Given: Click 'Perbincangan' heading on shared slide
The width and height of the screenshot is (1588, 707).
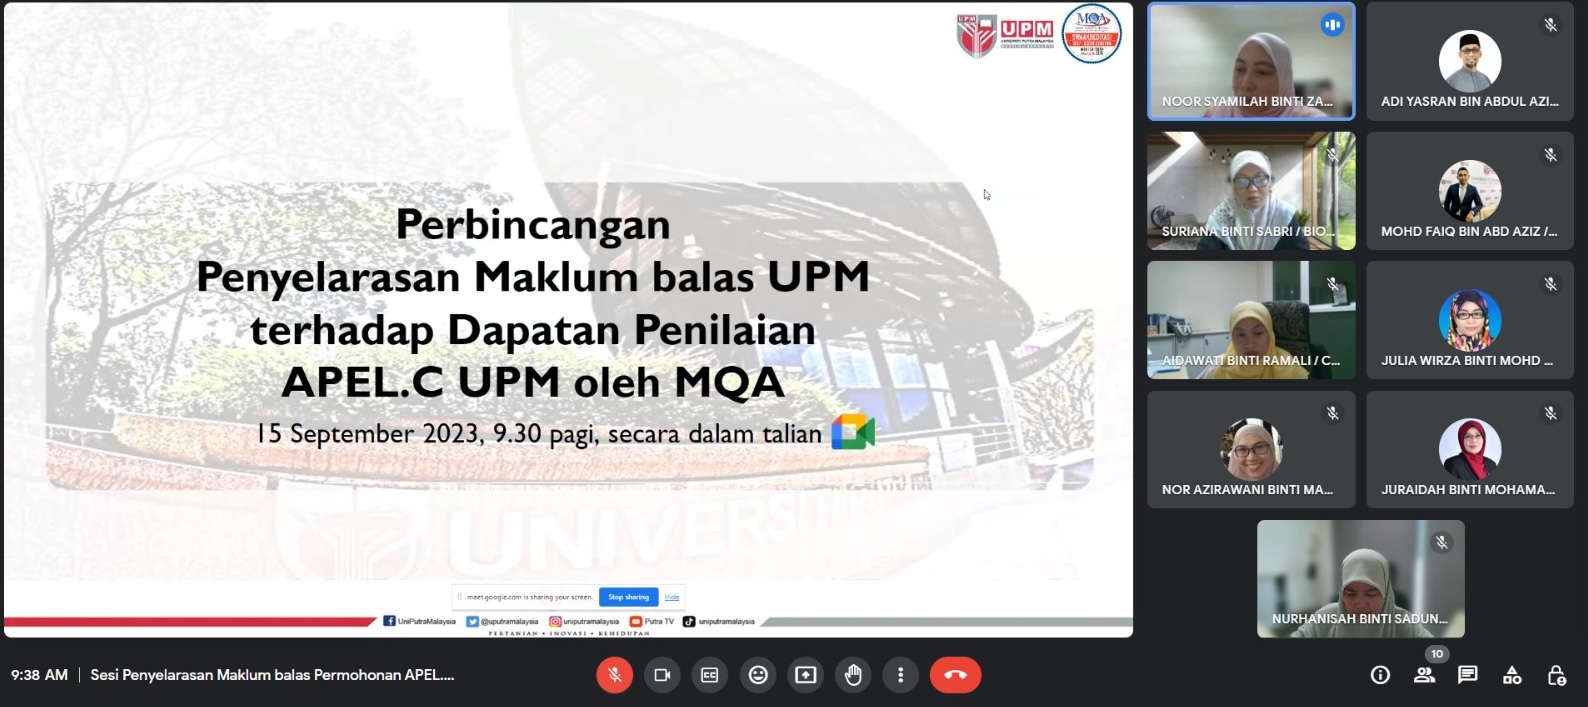Looking at the screenshot, I should pyautogui.click(x=533, y=225).
